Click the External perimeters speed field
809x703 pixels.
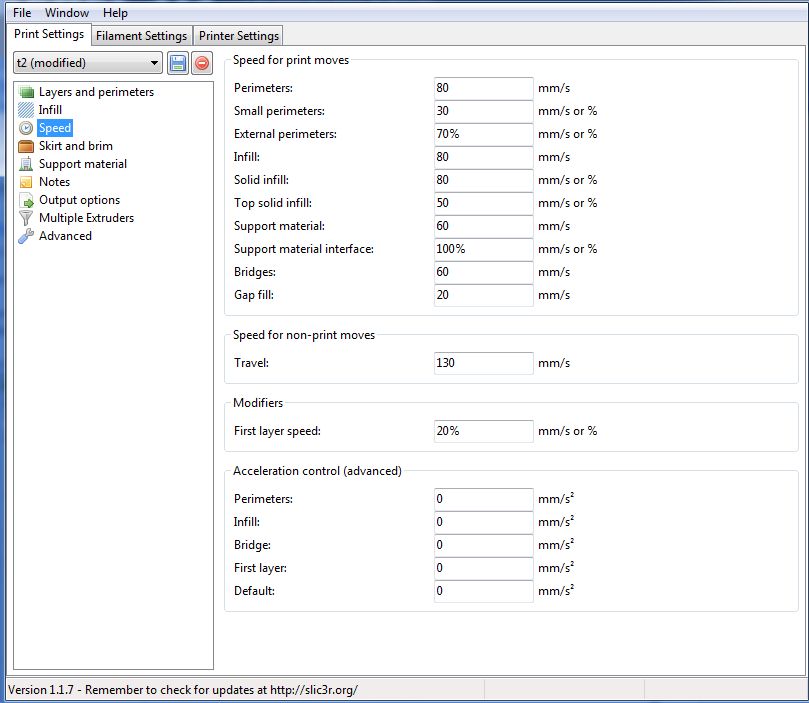coord(484,134)
